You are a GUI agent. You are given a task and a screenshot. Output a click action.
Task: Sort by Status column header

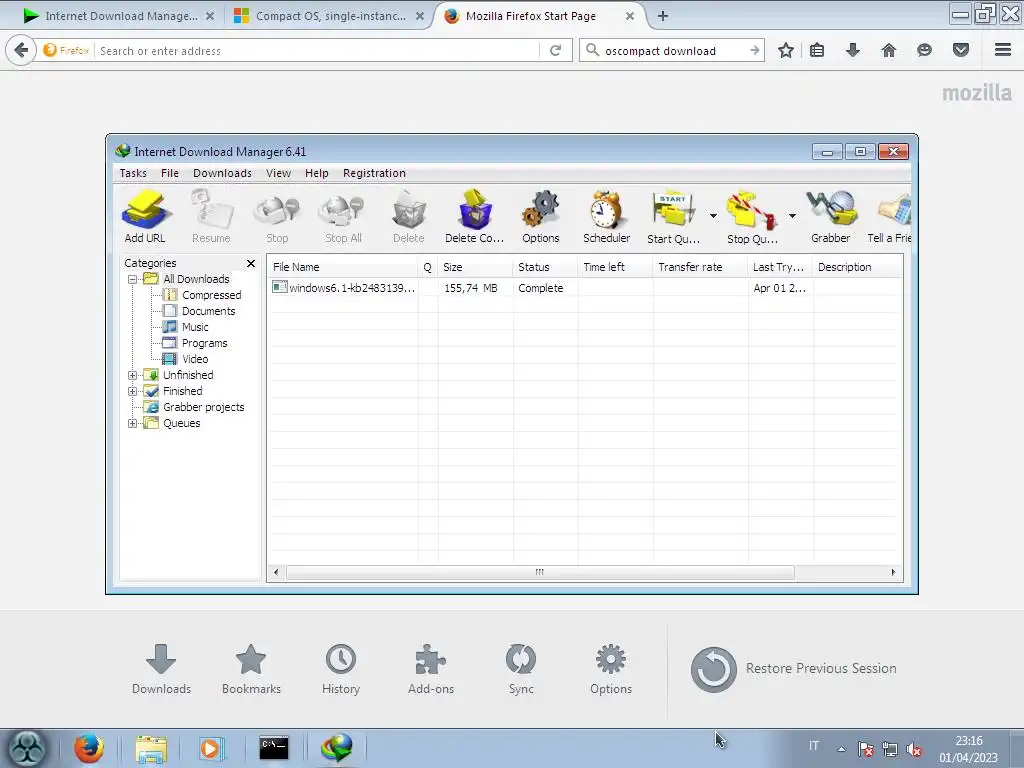(545, 267)
